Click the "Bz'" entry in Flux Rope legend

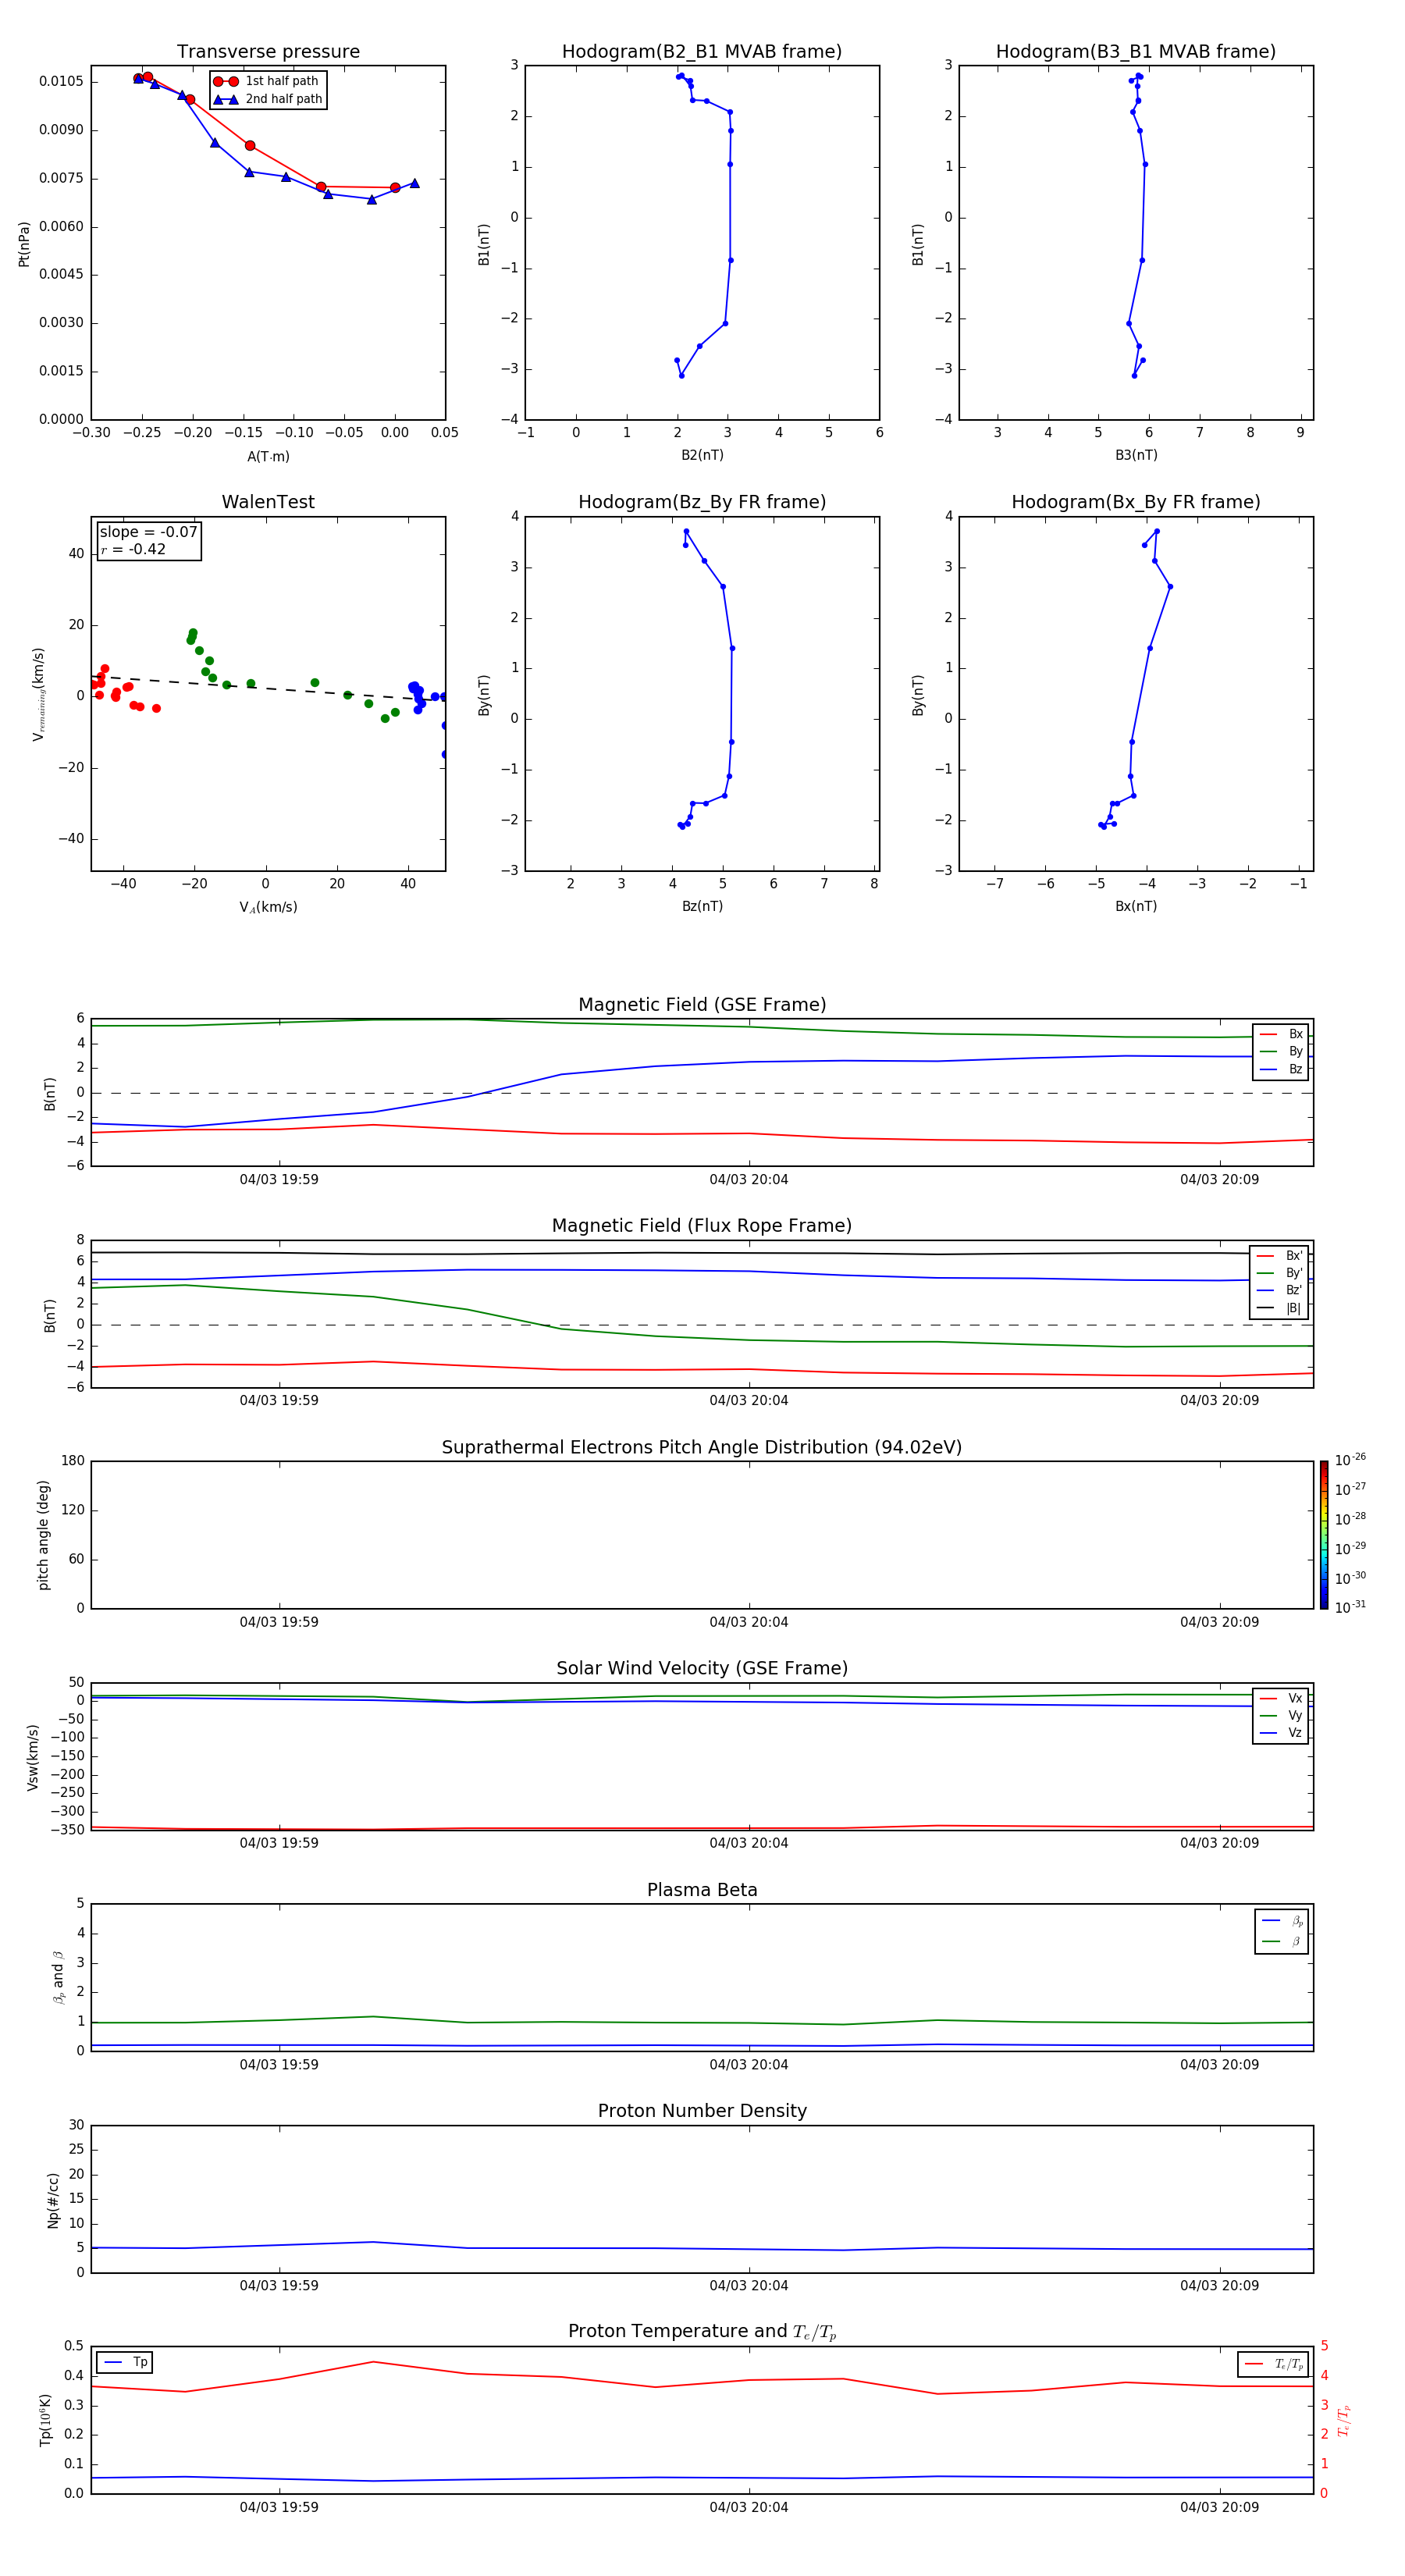1279,1290
